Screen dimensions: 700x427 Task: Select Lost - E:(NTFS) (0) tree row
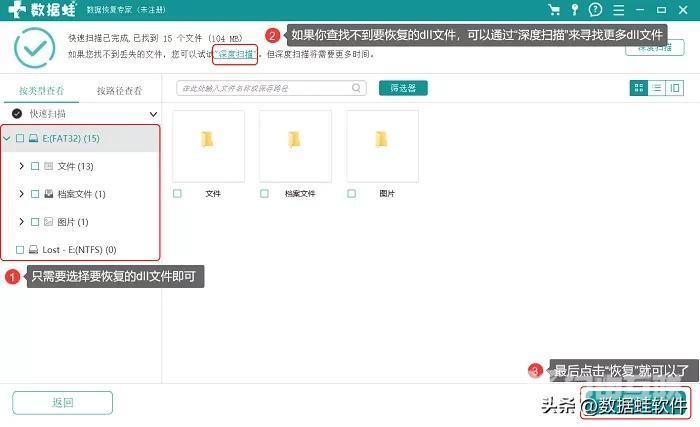(x=79, y=250)
